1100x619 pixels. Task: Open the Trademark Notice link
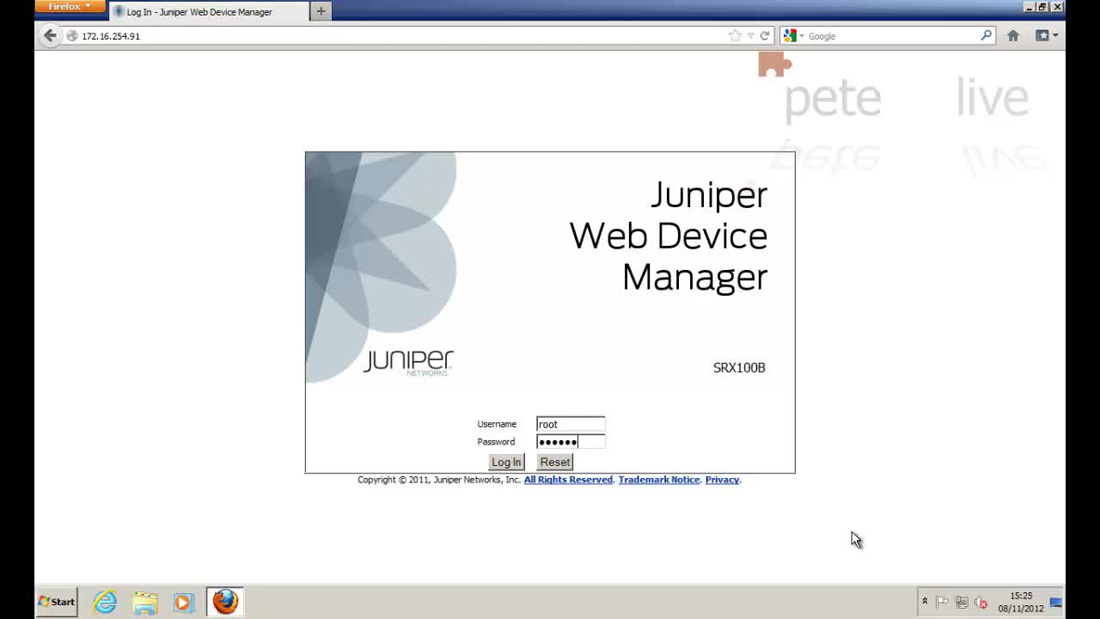pos(659,480)
